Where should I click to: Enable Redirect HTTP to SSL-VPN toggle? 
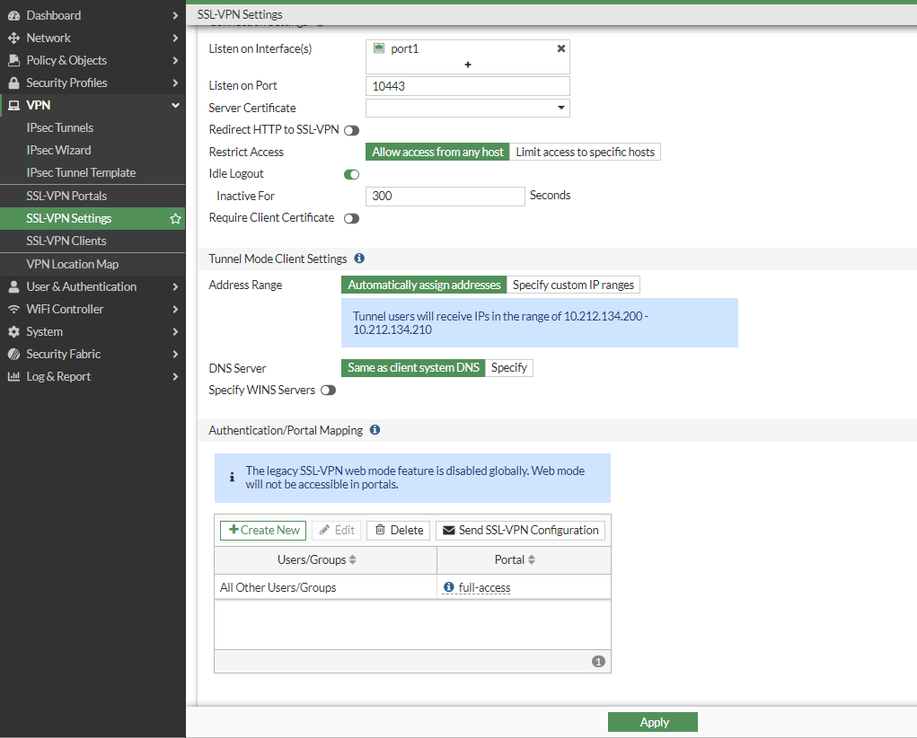point(351,130)
